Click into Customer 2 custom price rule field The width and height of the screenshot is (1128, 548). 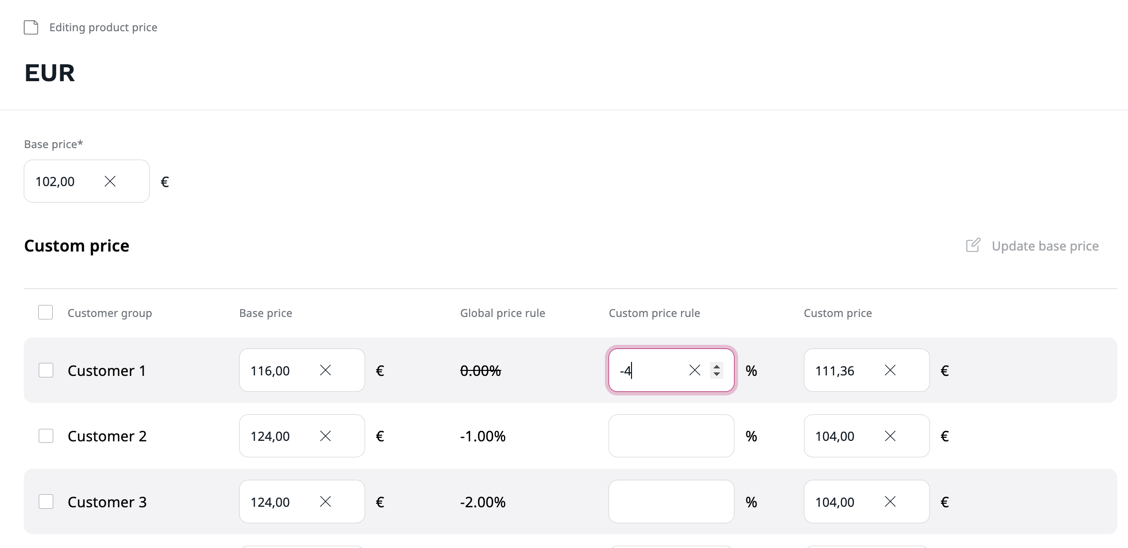[670, 436]
